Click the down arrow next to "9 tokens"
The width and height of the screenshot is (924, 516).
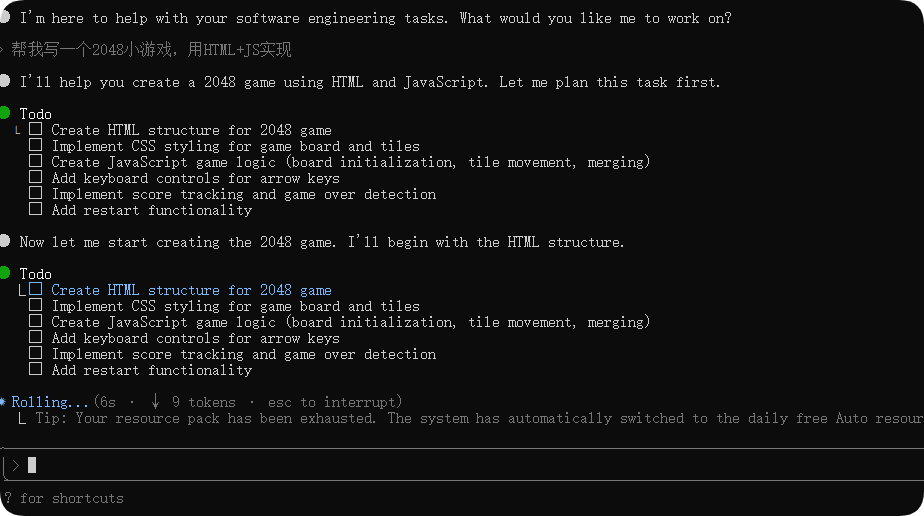[156, 402]
